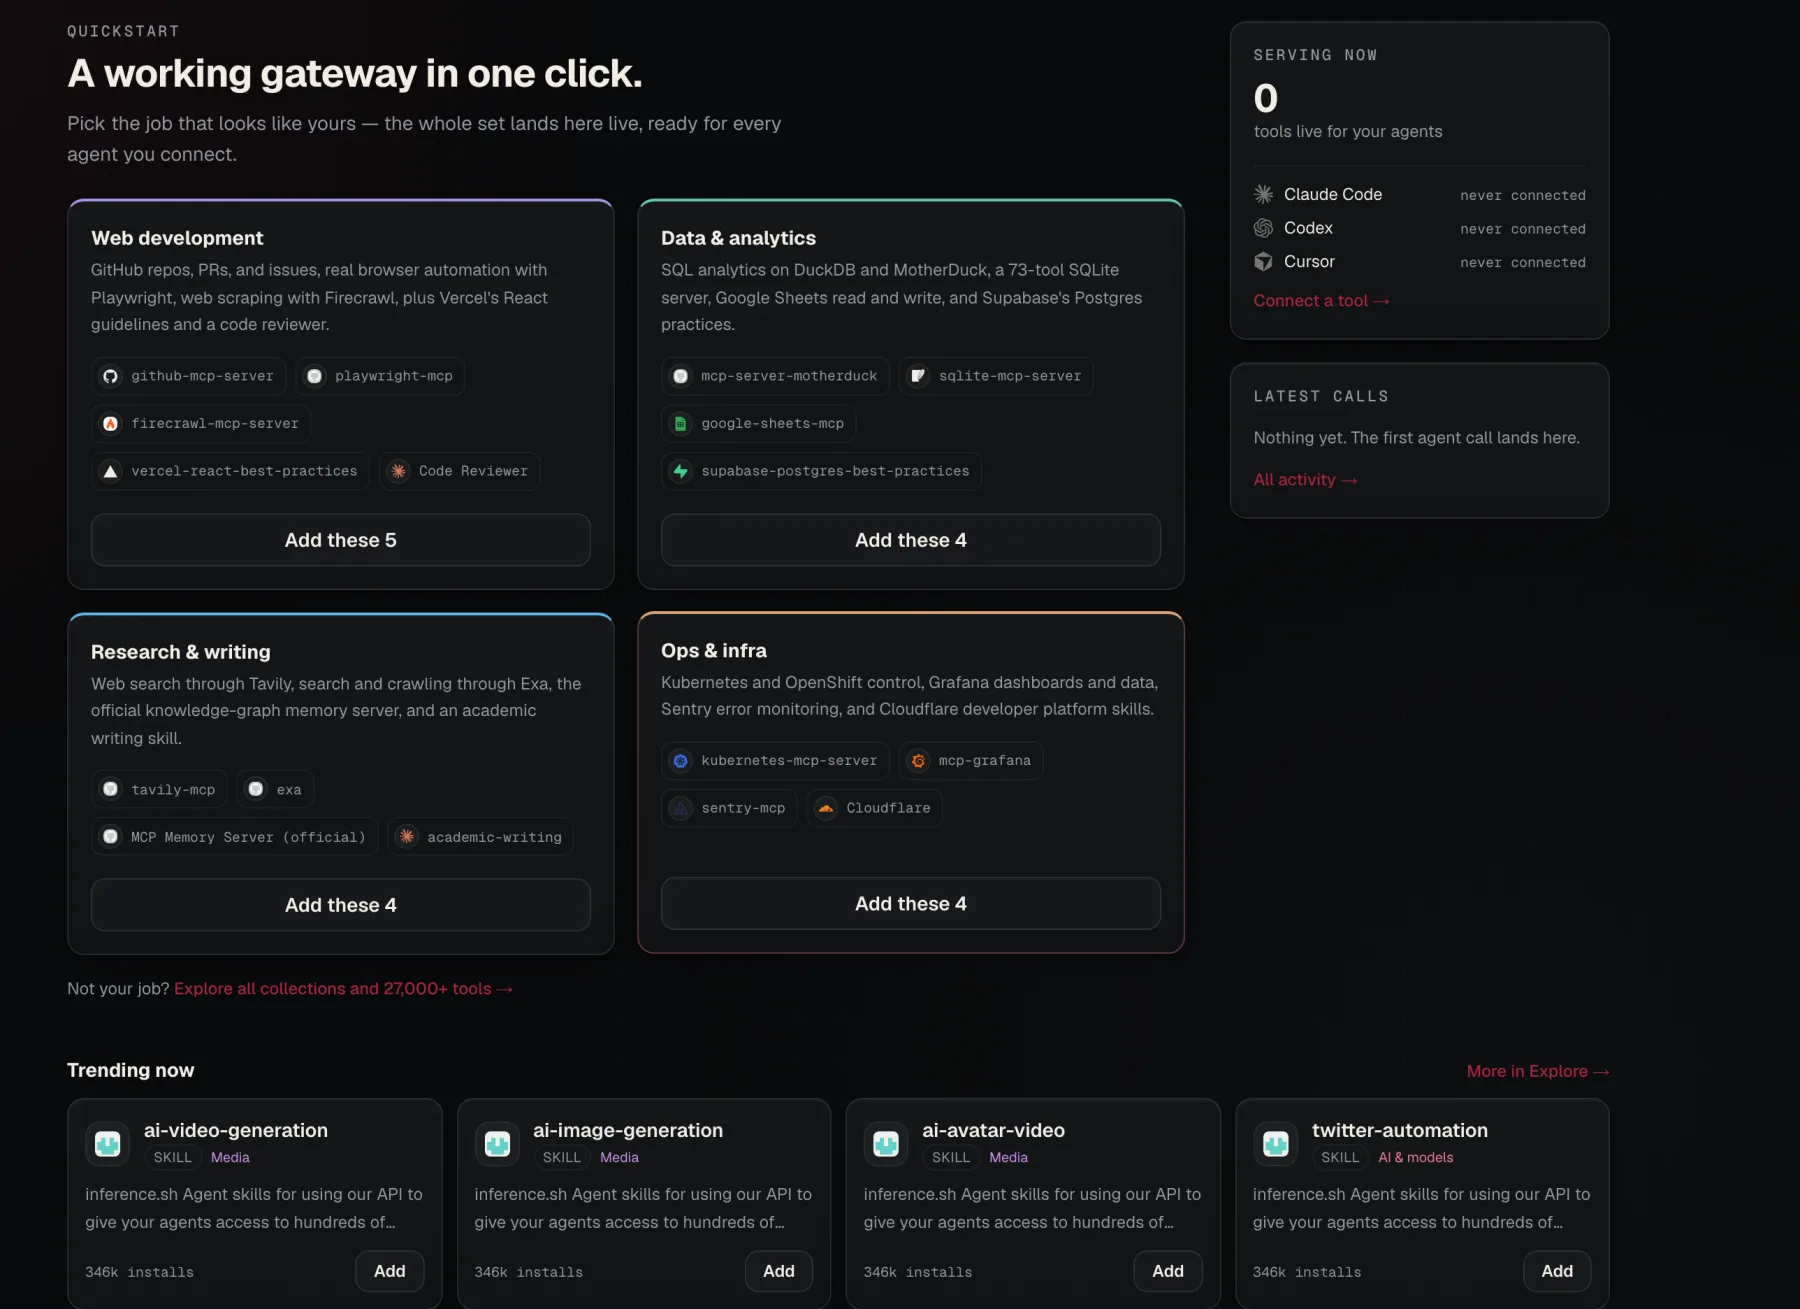This screenshot has width=1800, height=1309.
Task: Open the ai-video-generation card title
Action: pos(236,1130)
